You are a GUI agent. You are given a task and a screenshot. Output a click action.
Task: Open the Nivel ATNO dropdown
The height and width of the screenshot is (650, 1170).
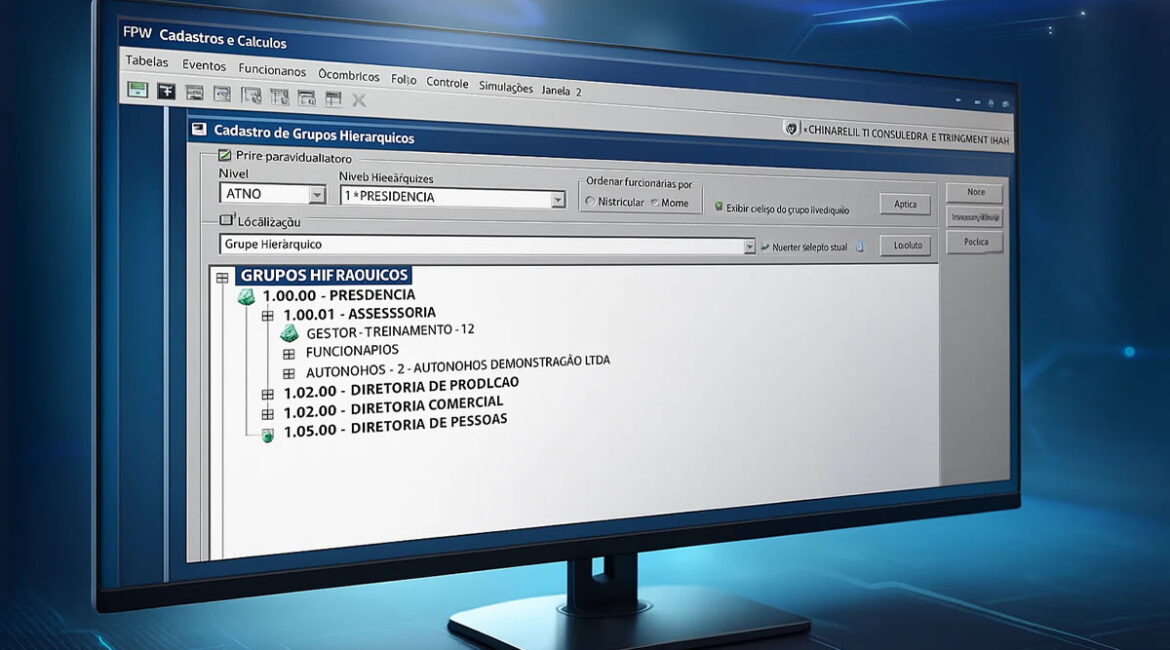317,195
